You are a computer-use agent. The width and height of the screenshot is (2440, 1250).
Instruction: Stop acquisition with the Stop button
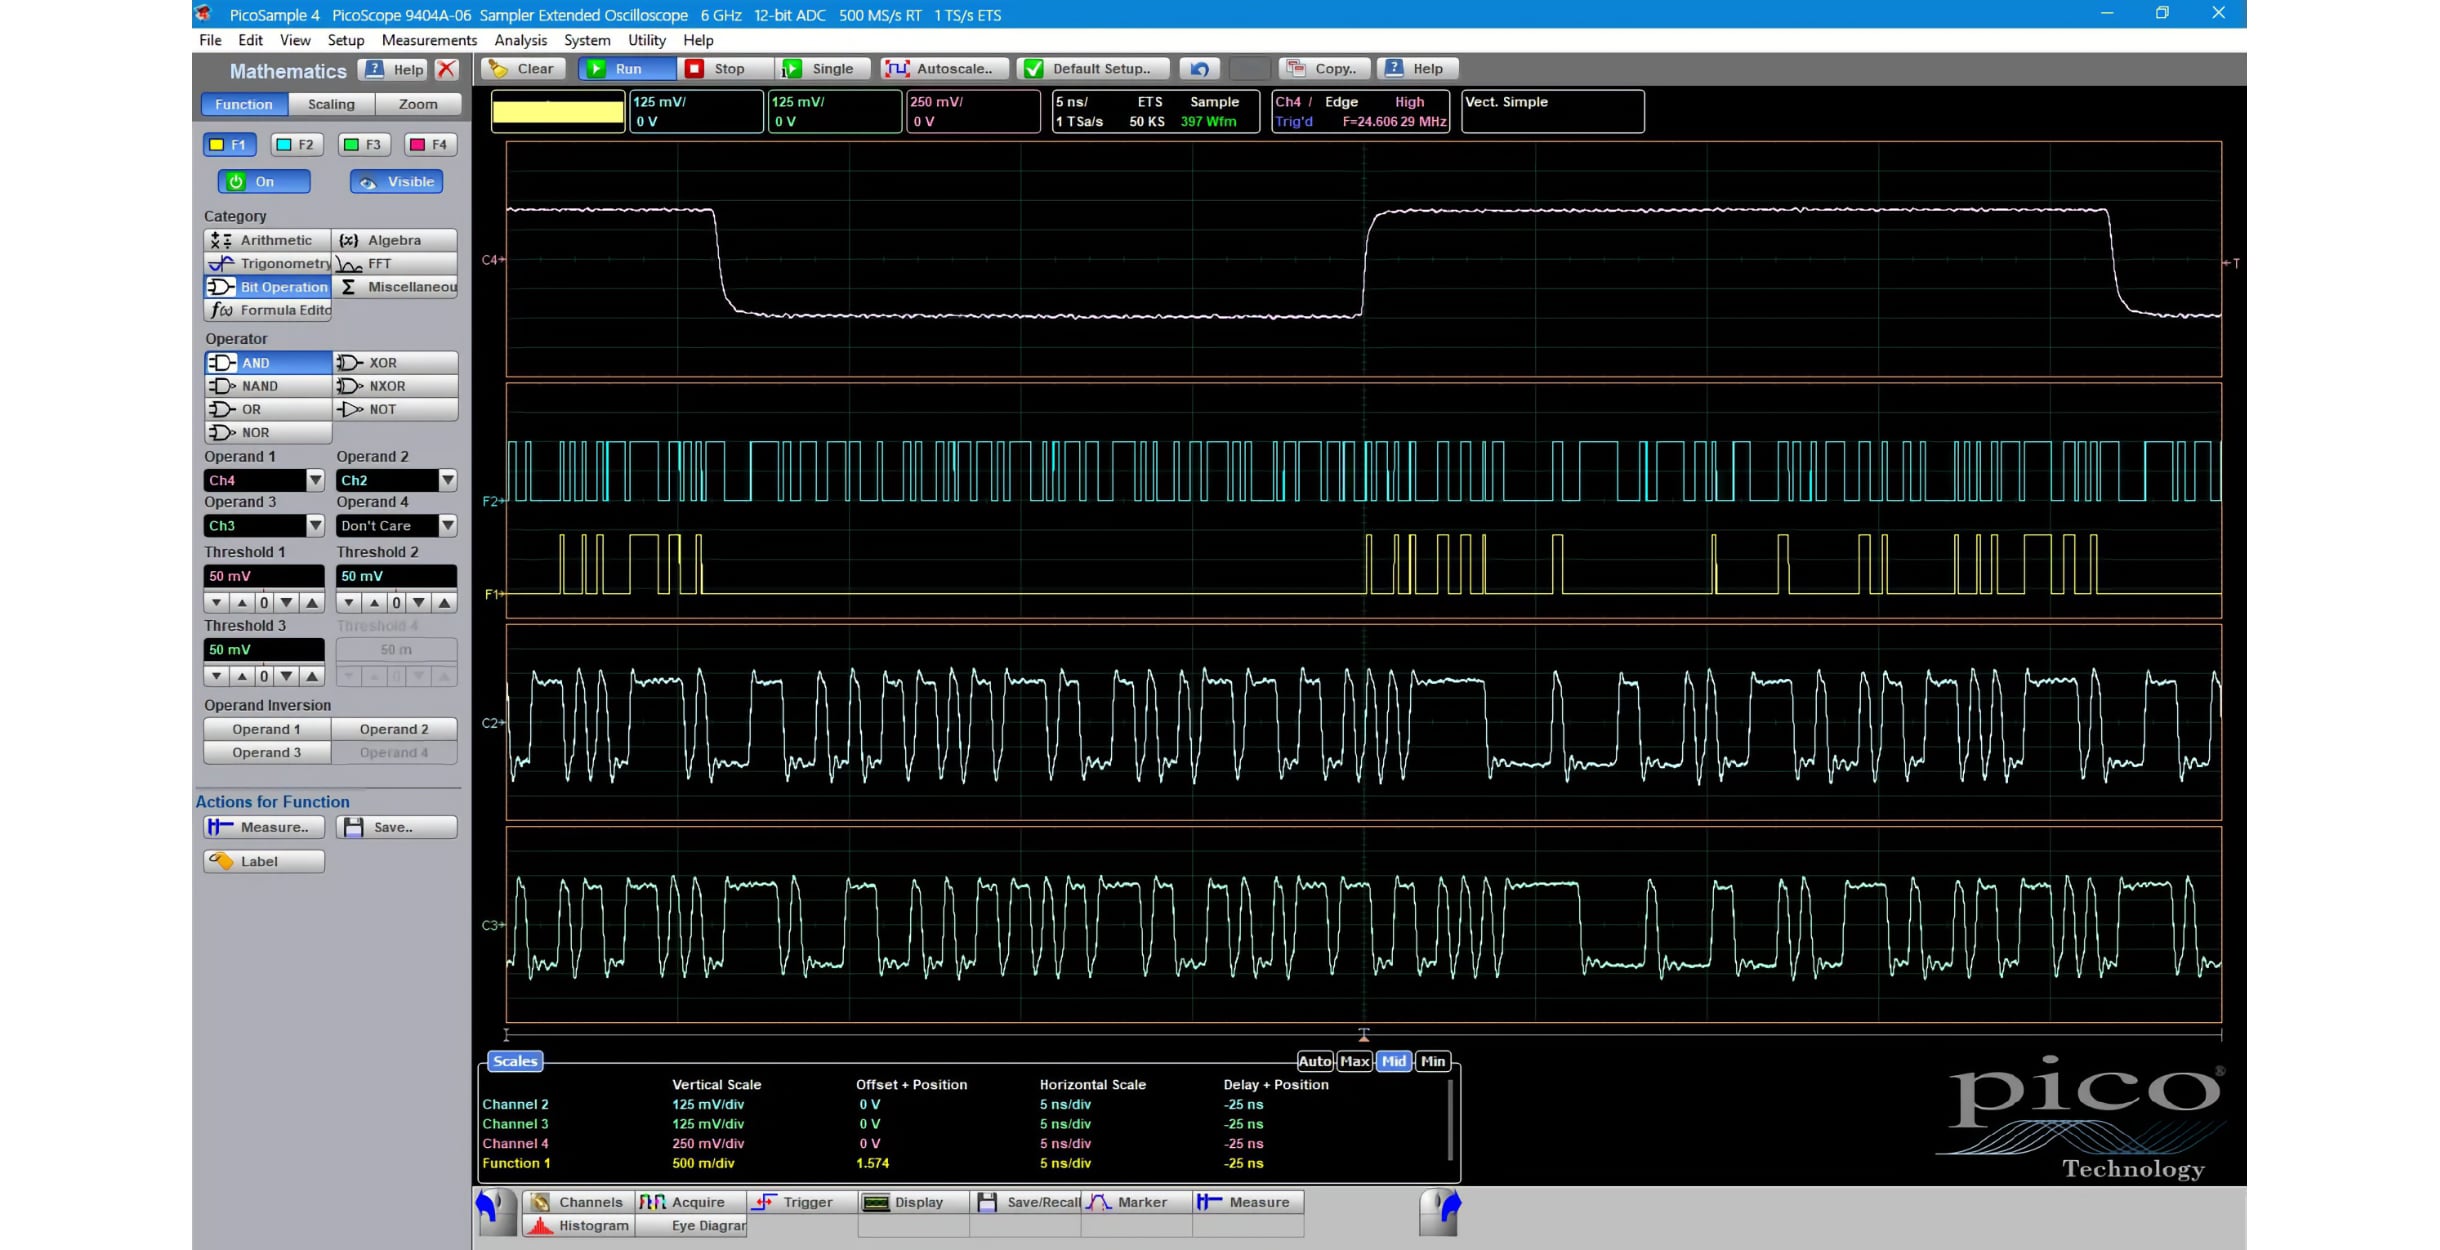(727, 69)
